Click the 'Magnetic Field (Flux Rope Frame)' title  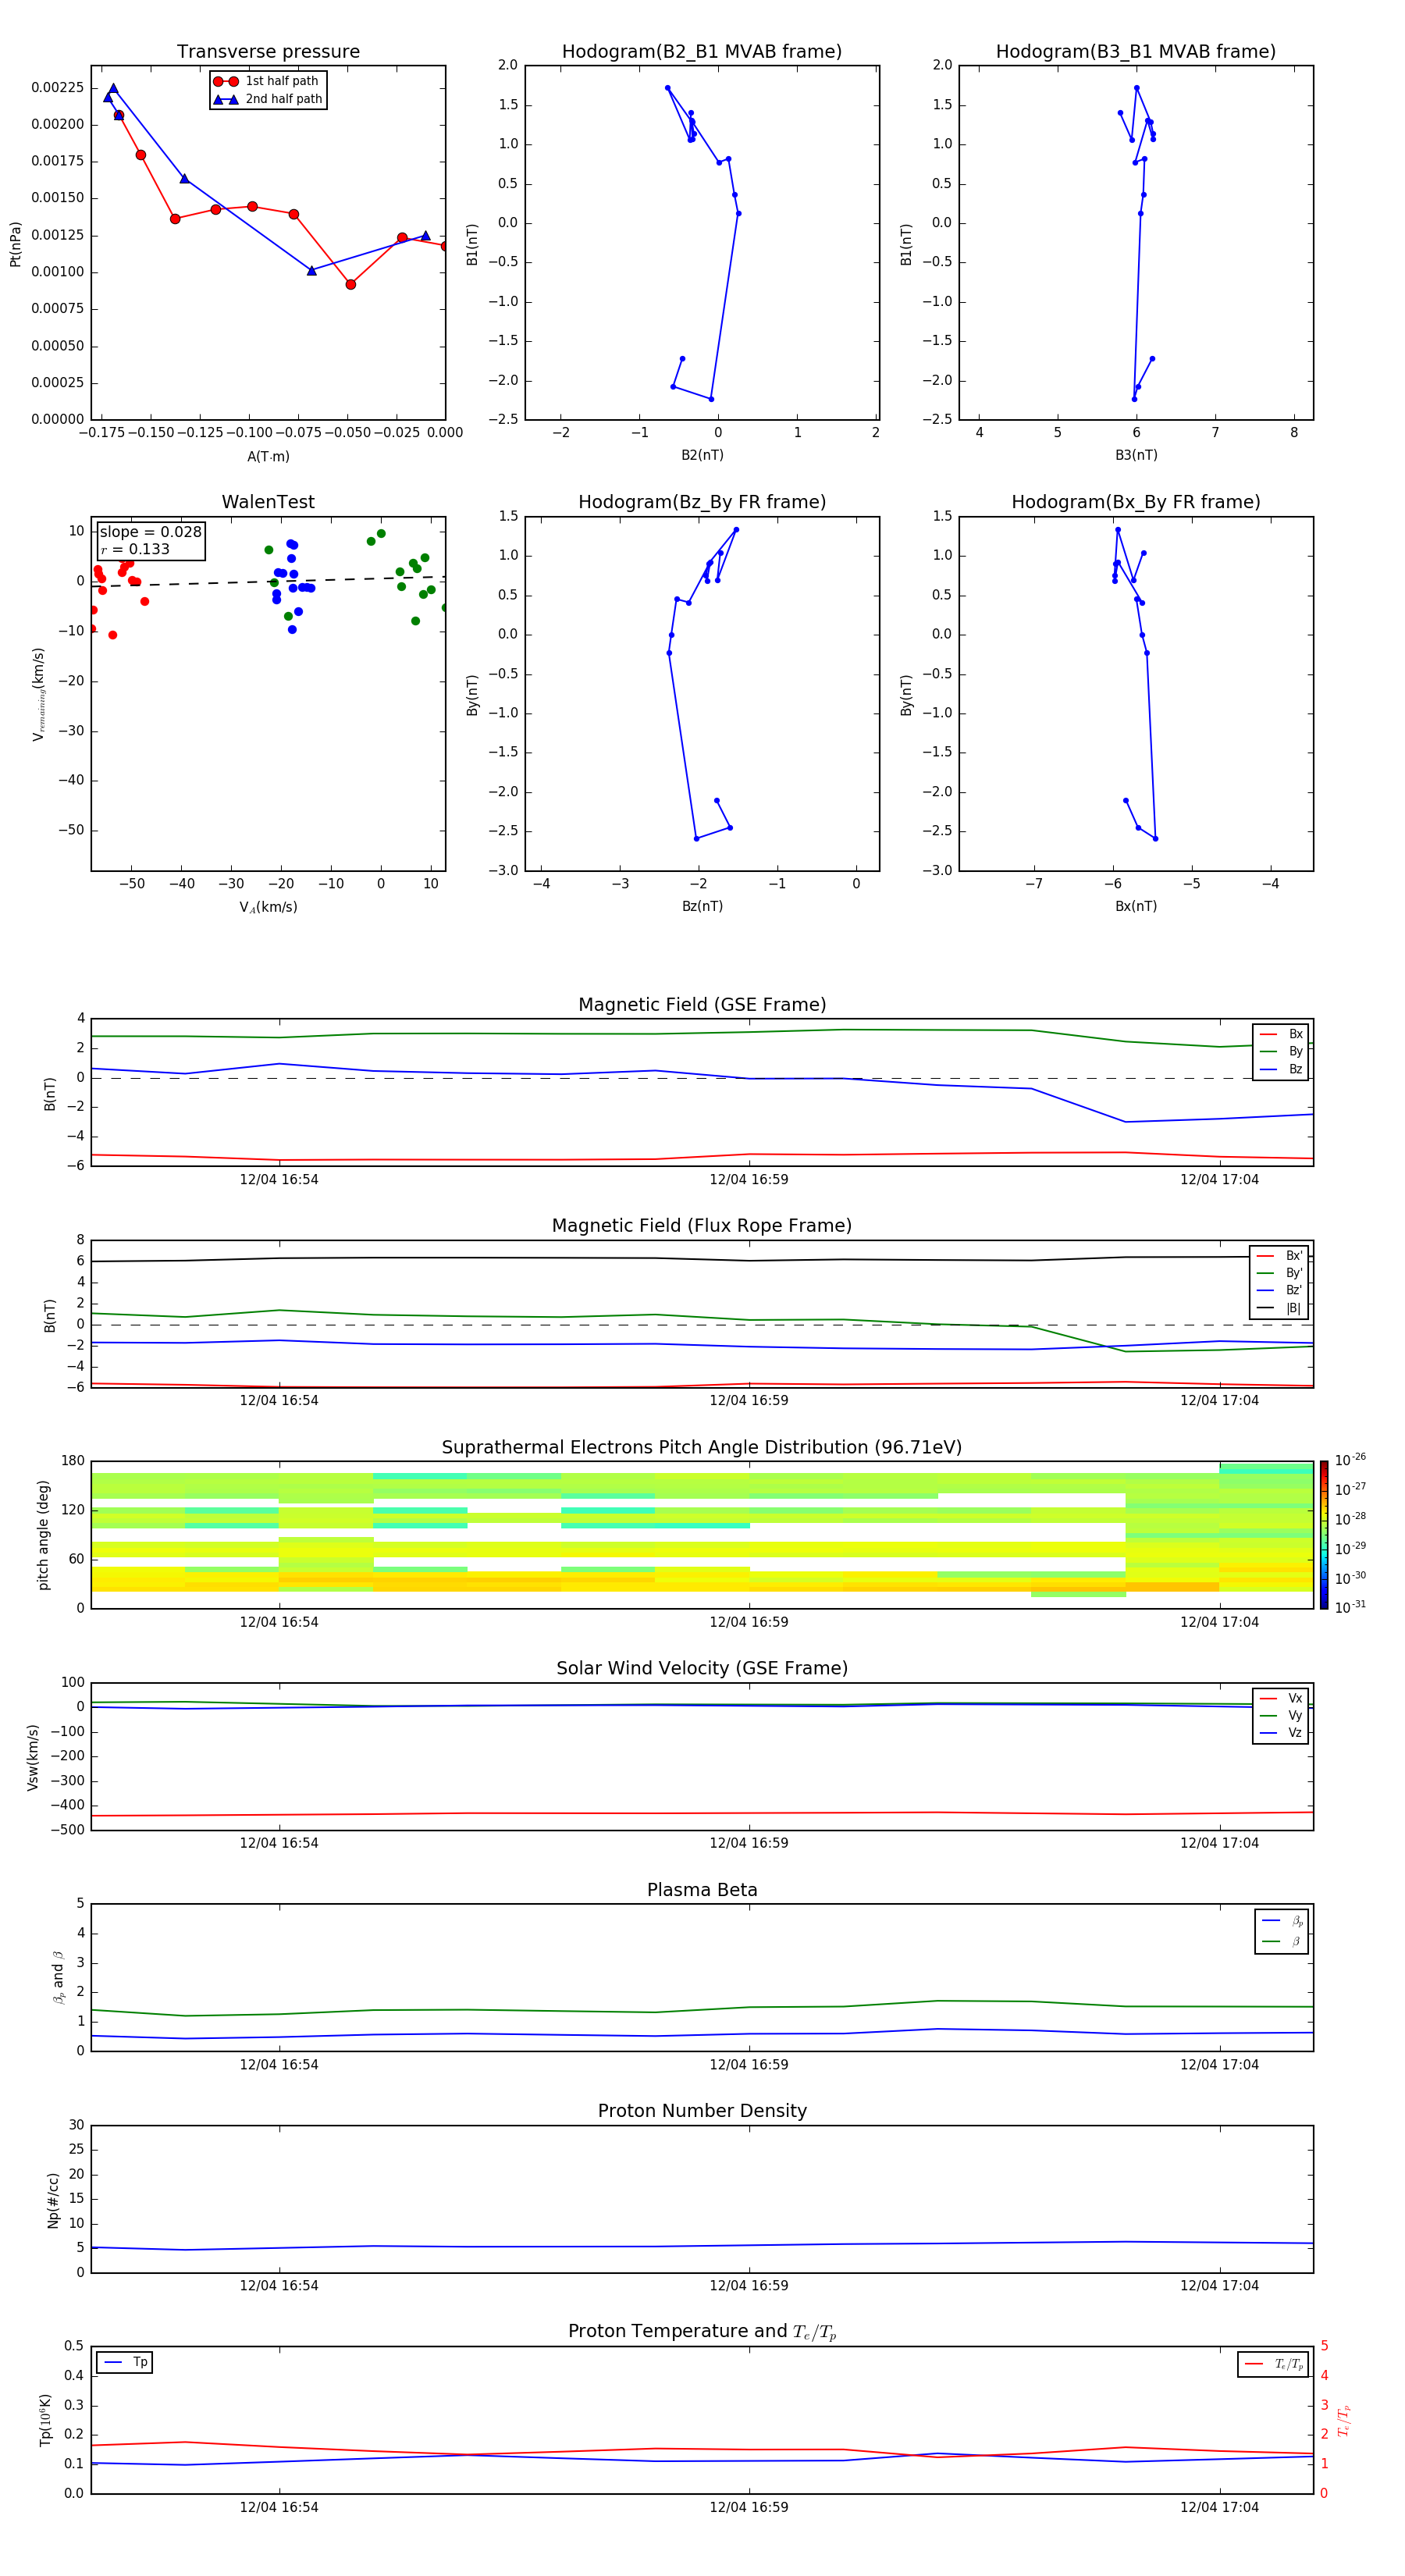(x=702, y=1226)
